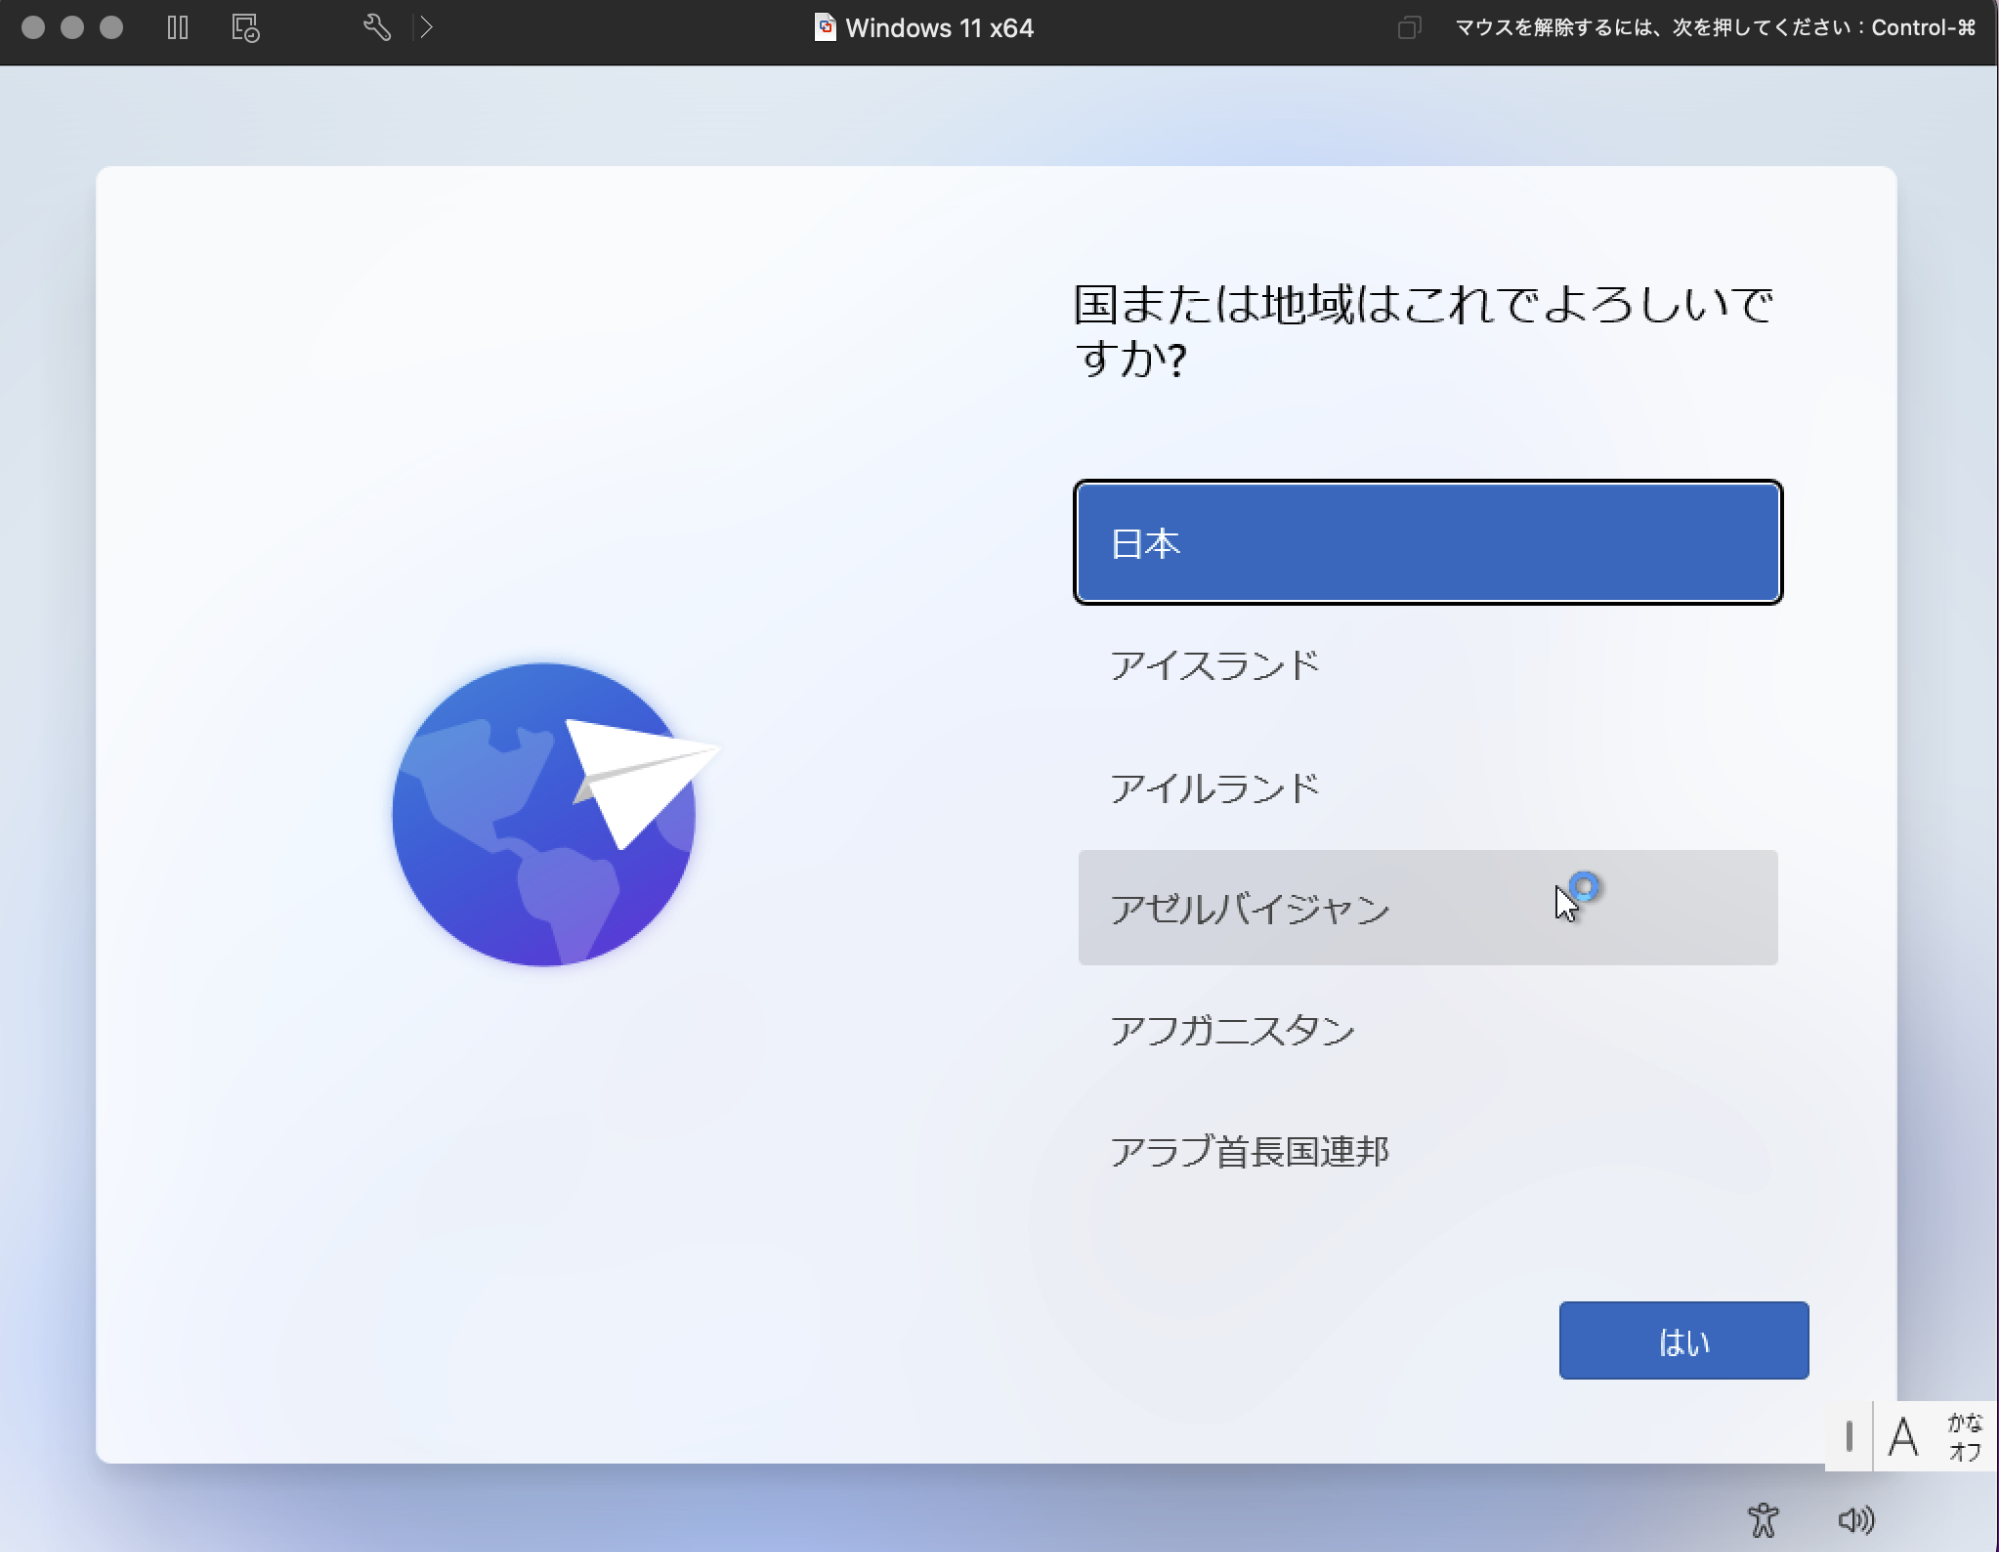Click the speaker icon to adjust sound

tap(1858, 1519)
